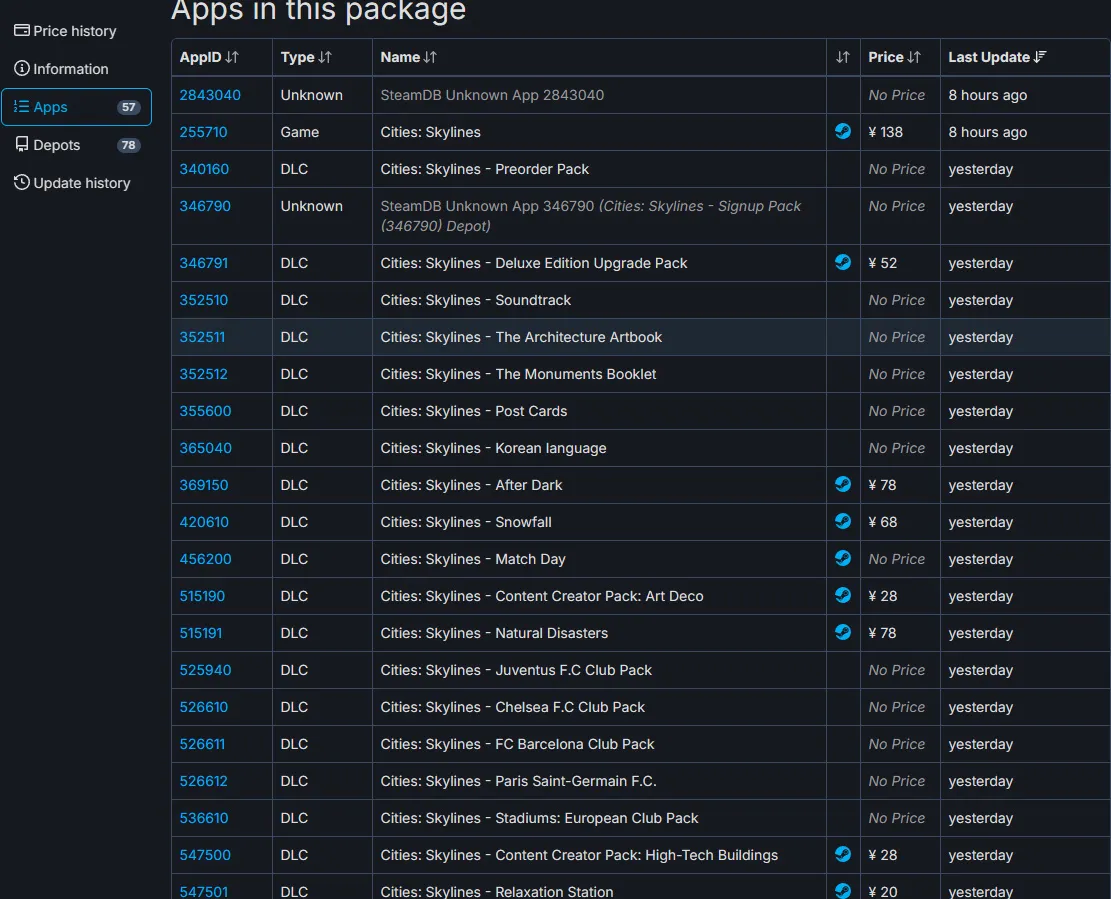Image resolution: width=1111 pixels, height=899 pixels.
Task: Open AppID 365040 link
Action: click(205, 448)
